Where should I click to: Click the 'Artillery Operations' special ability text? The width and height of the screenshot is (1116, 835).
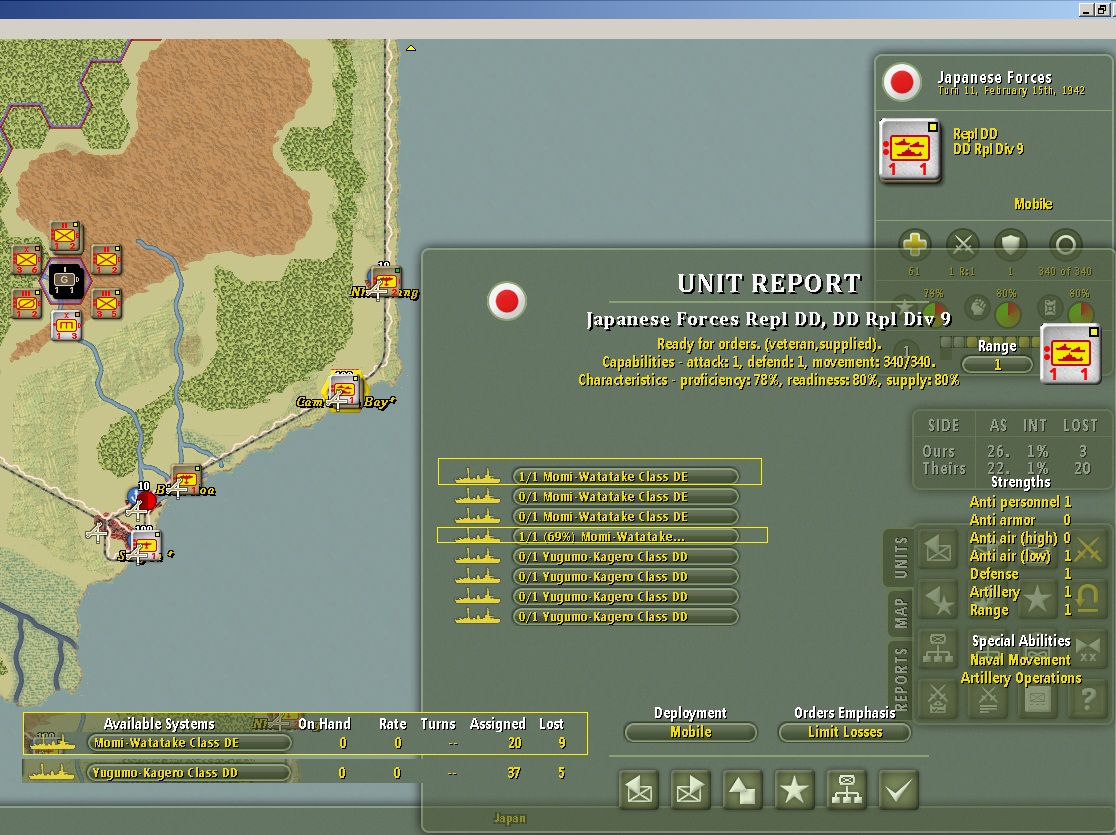(x=1021, y=678)
